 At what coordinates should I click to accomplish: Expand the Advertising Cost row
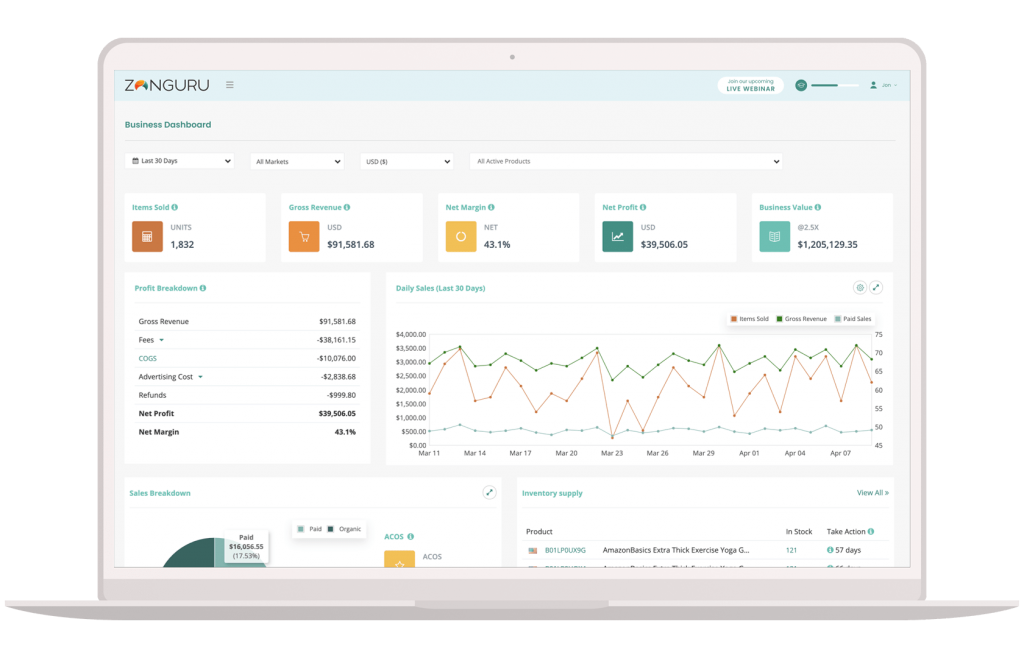click(200, 377)
